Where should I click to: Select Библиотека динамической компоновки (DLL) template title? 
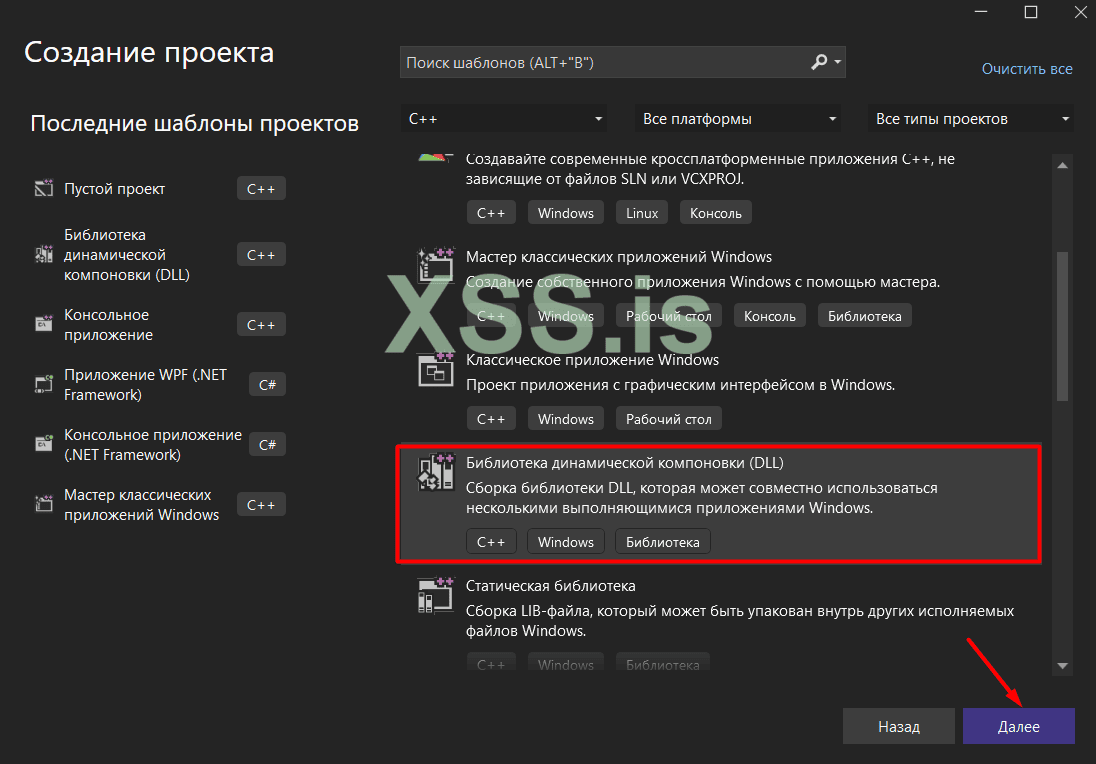point(624,463)
